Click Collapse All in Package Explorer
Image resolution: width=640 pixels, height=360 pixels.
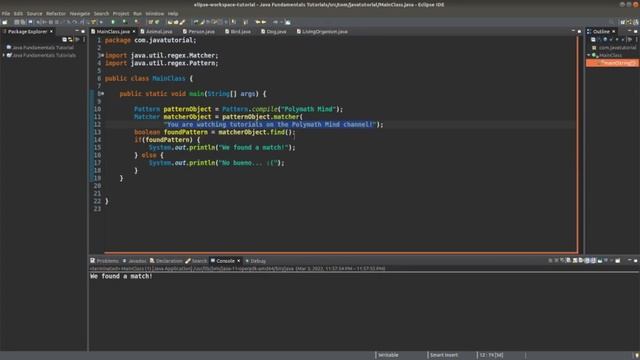tap(64, 40)
